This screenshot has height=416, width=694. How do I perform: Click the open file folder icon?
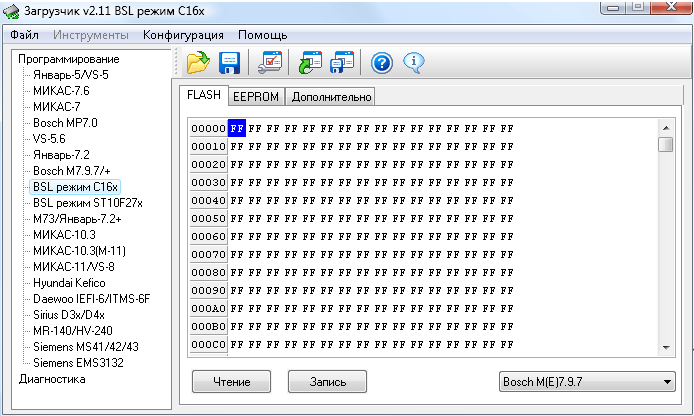pyautogui.click(x=198, y=63)
